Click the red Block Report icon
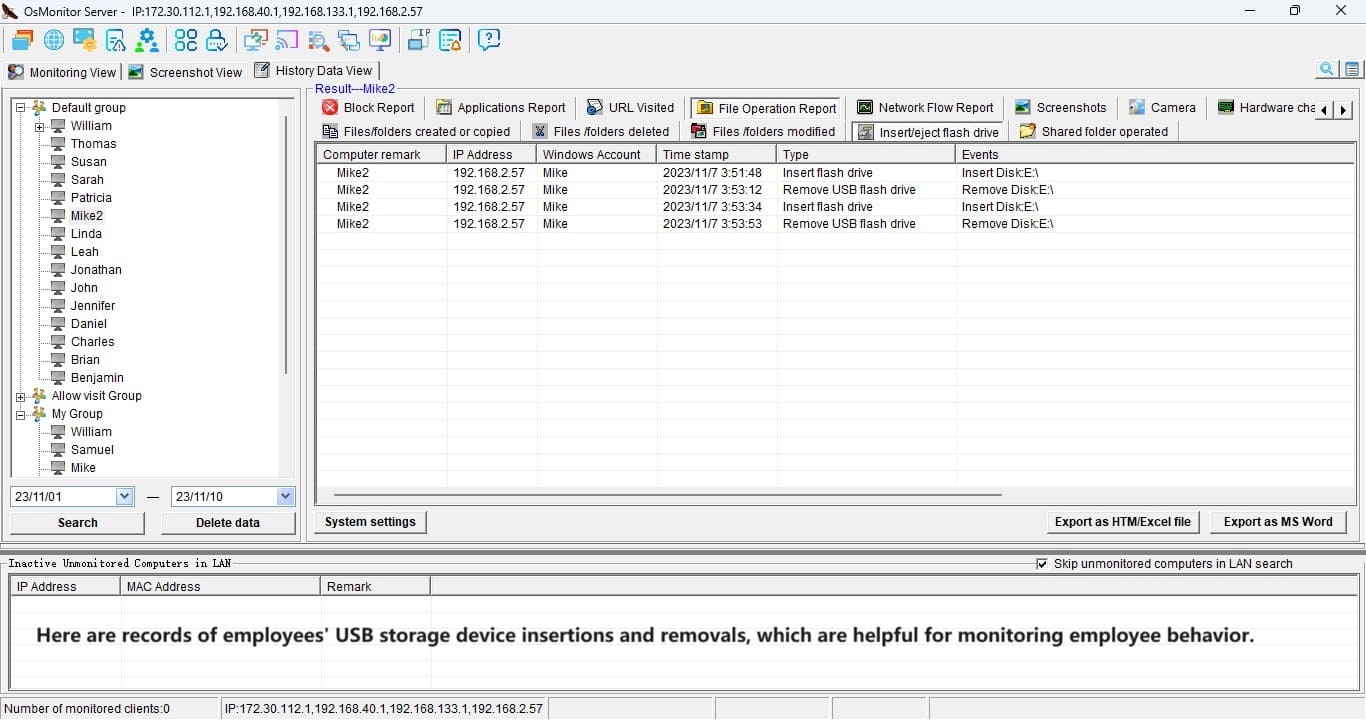 pos(330,107)
